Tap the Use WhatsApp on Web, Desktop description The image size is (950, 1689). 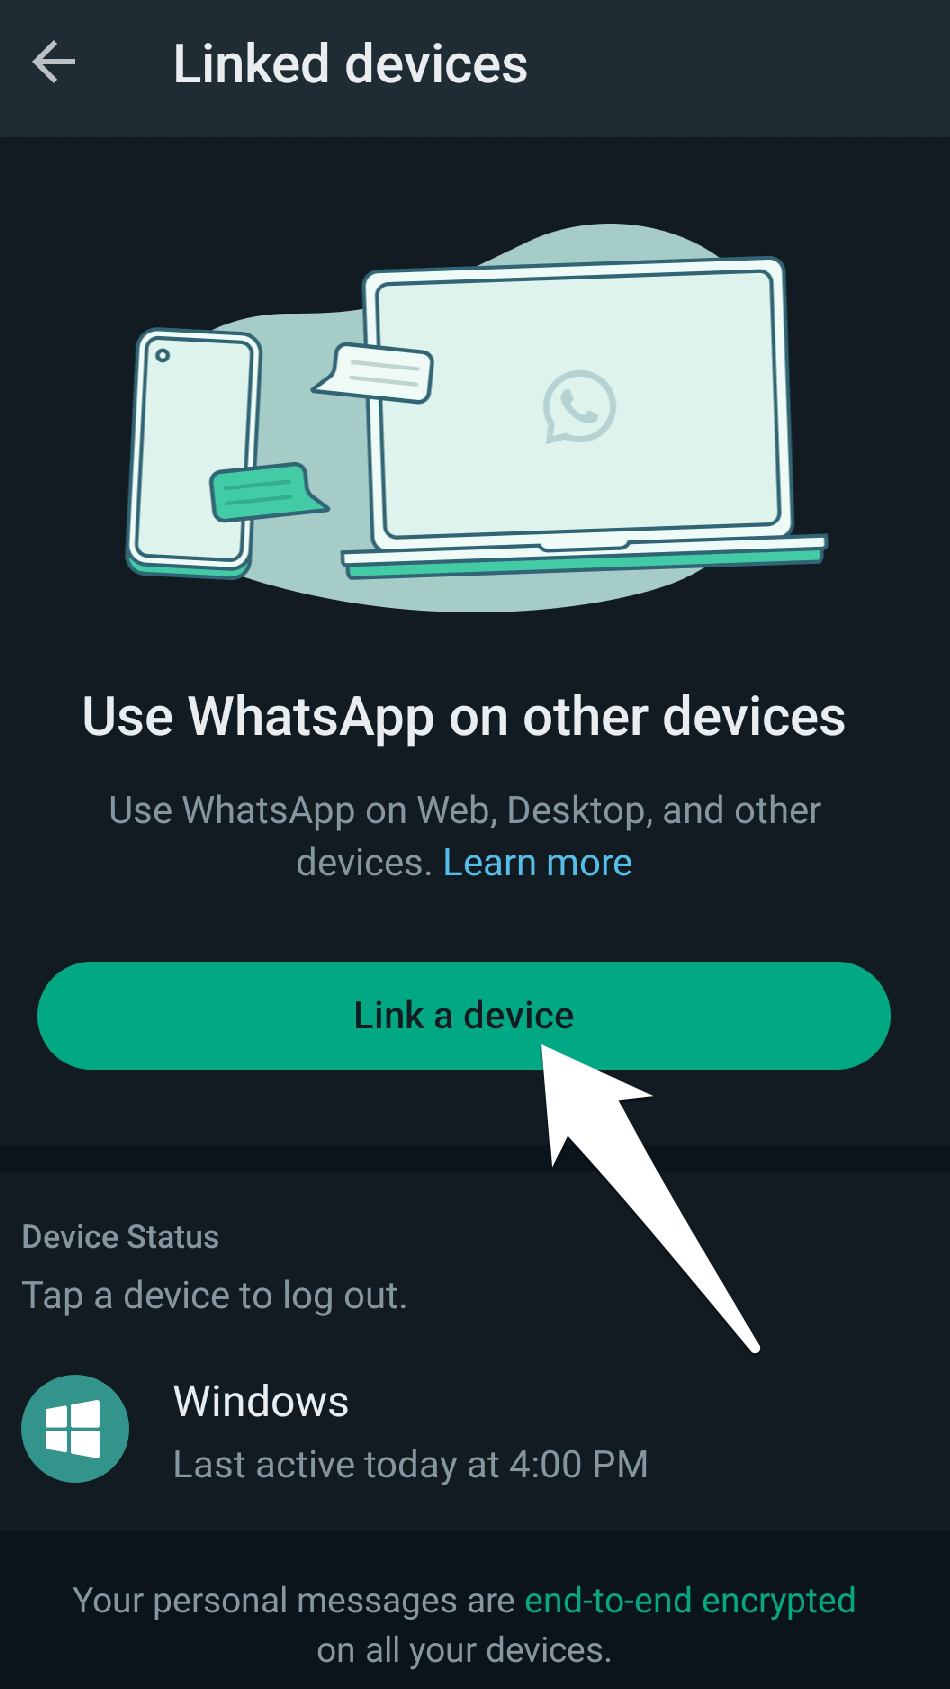pyautogui.click(x=464, y=836)
